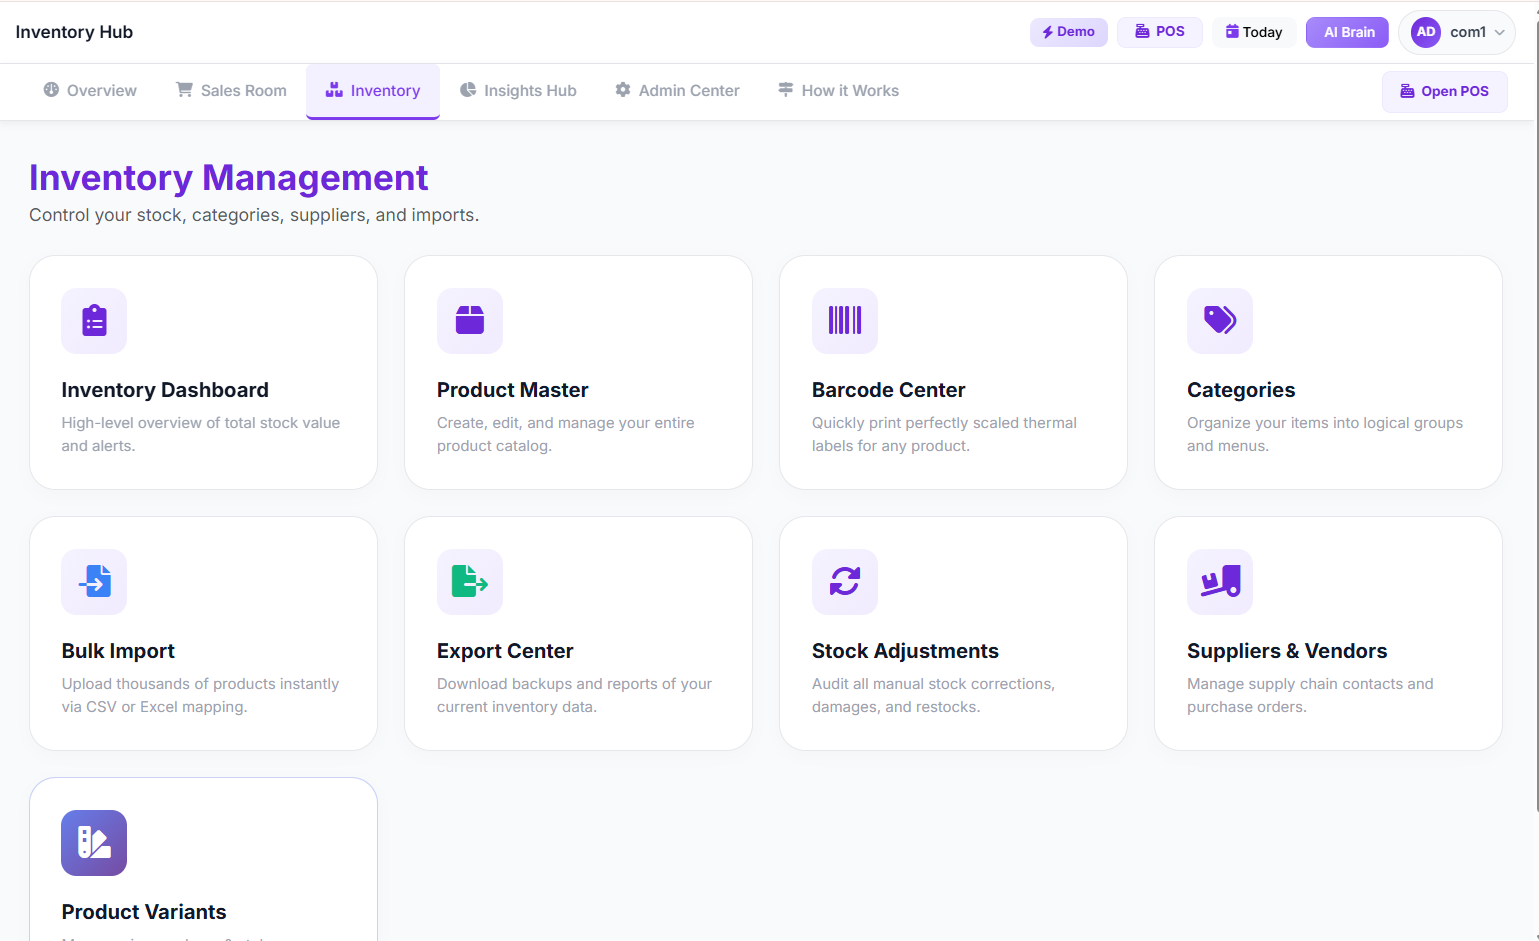This screenshot has height=941, width=1539.
Task: Open the Export Center green file icon
Action: (470, 582)
